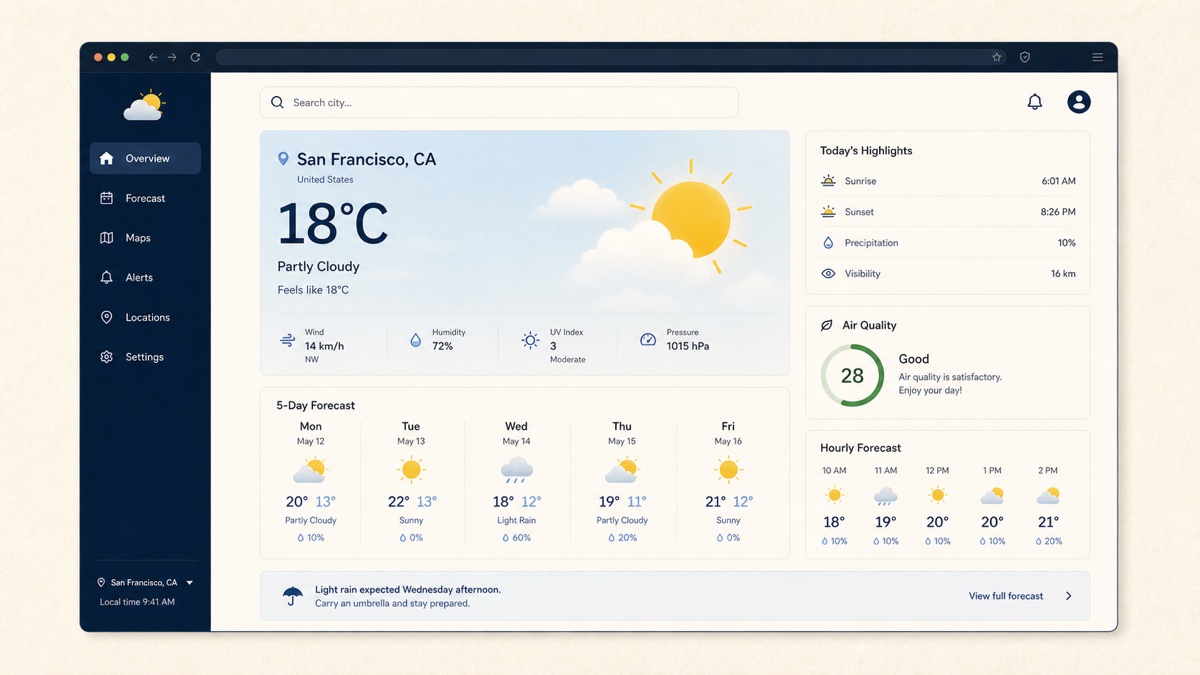Click the Precipitation droplet icon in Highlights
This screenshot has height=675, width=1200.
tap(828, 243)
